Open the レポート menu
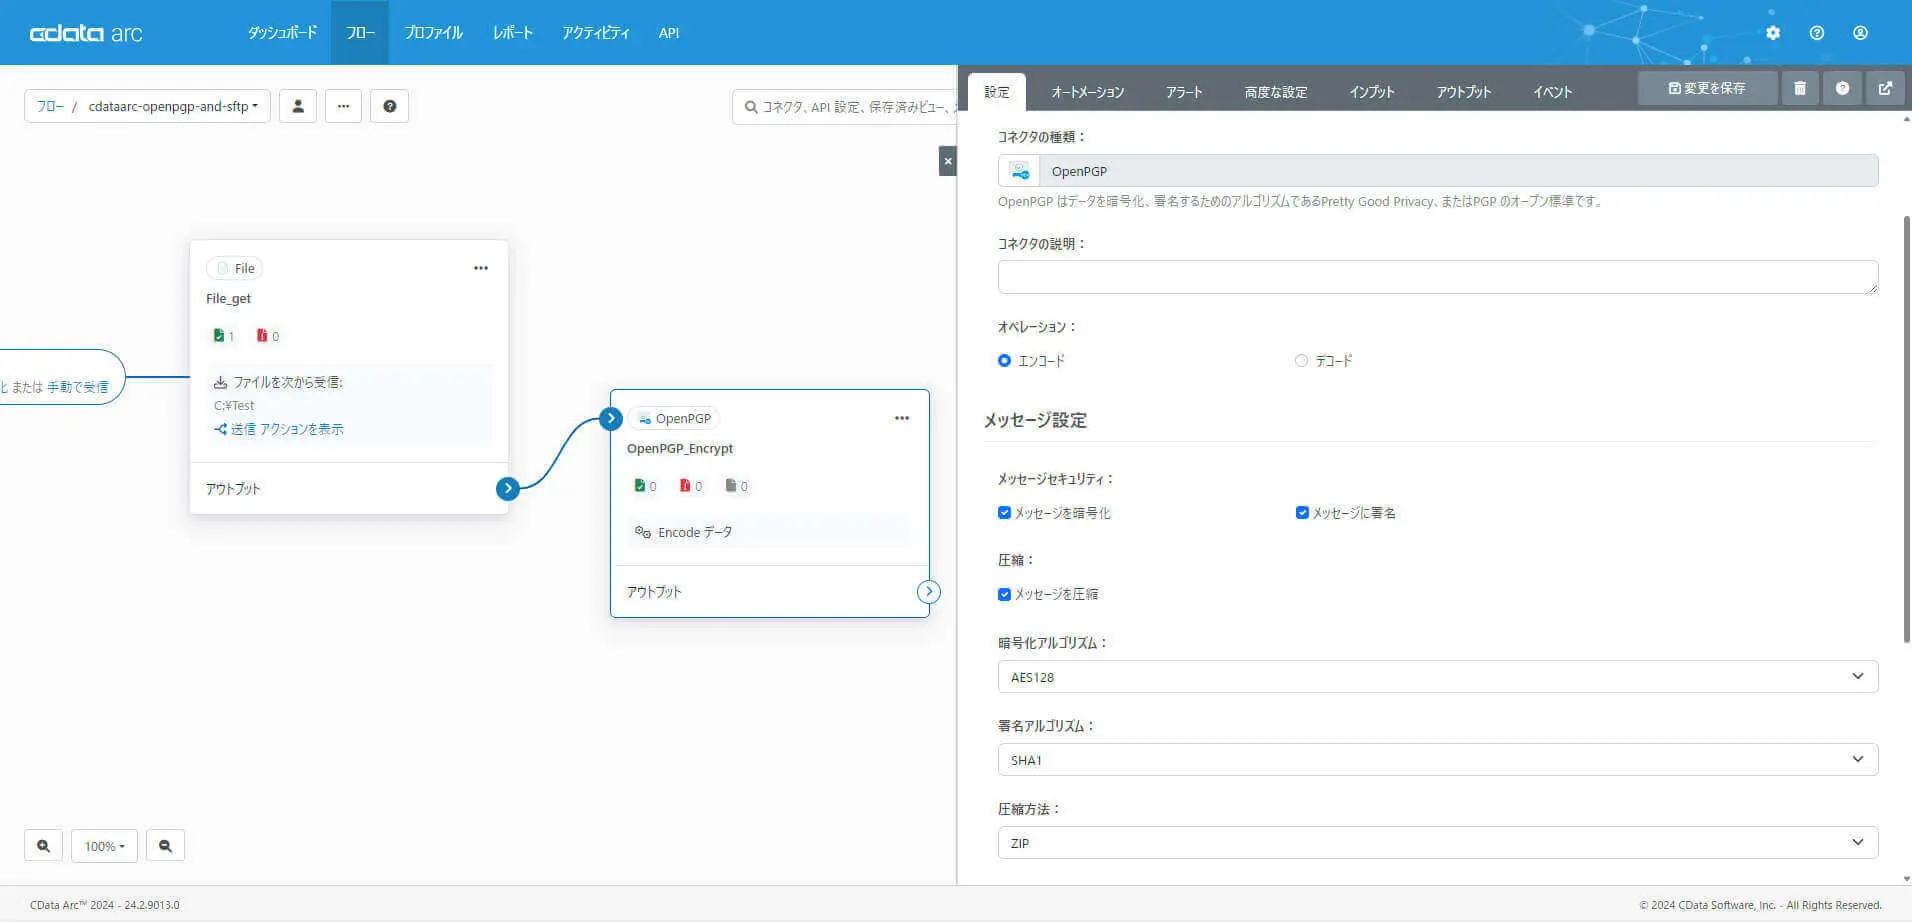This screenshot has height=922, width=1912. pyautogui.click(x=512, y=33)
